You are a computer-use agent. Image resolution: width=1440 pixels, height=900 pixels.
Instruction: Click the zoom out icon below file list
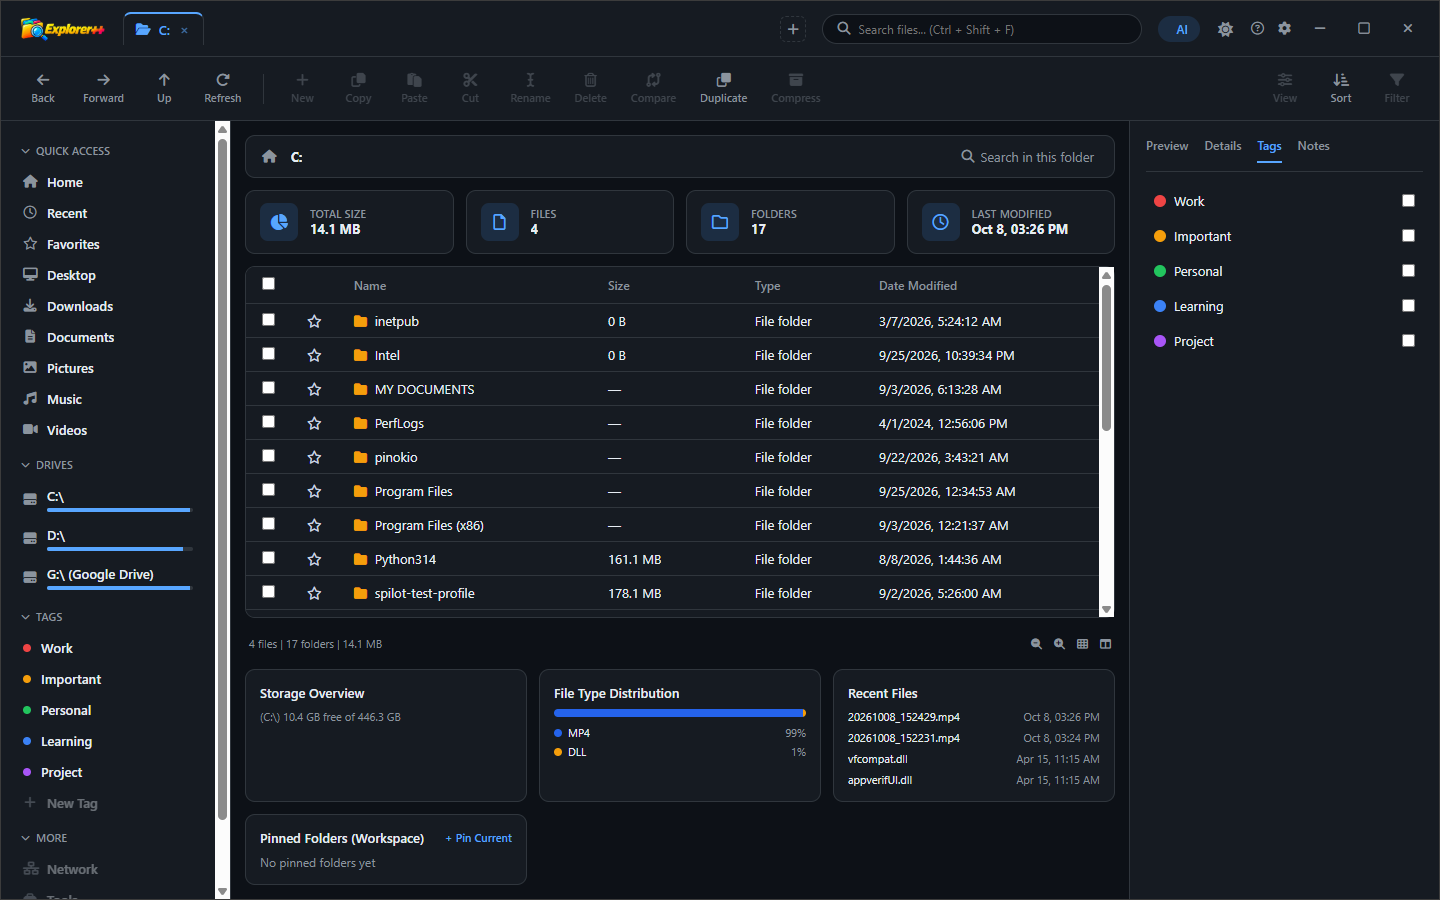[x=1036, y=644]
